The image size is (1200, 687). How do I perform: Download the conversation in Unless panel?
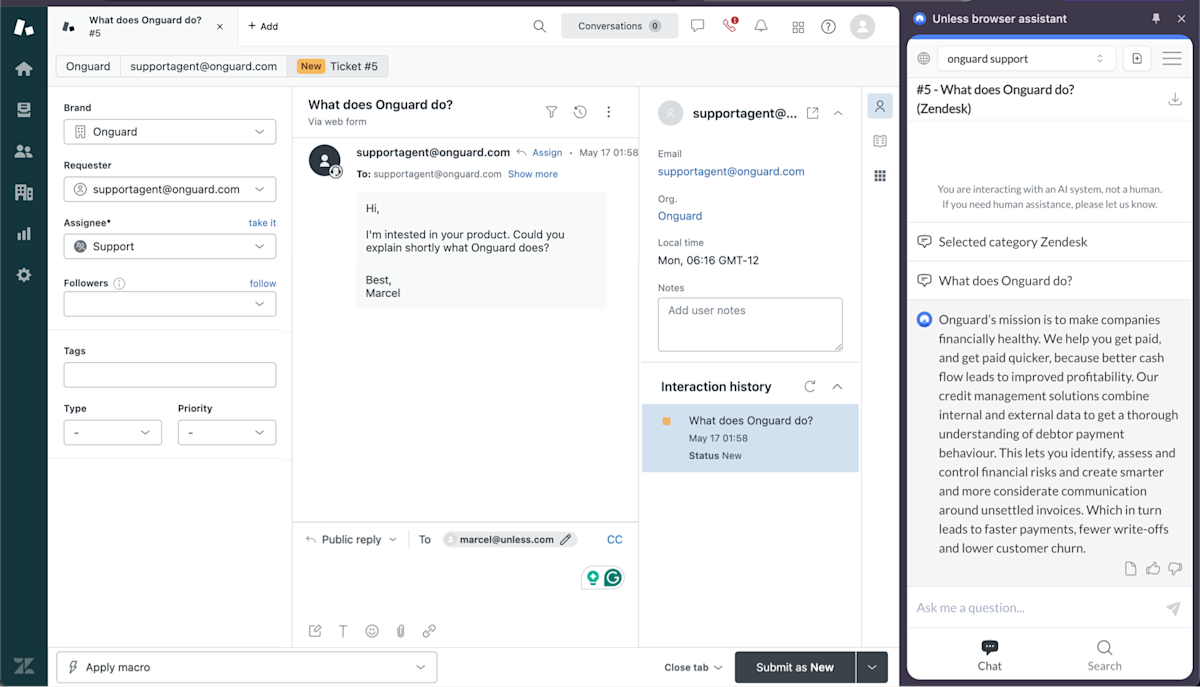[x=1175, y=99]
